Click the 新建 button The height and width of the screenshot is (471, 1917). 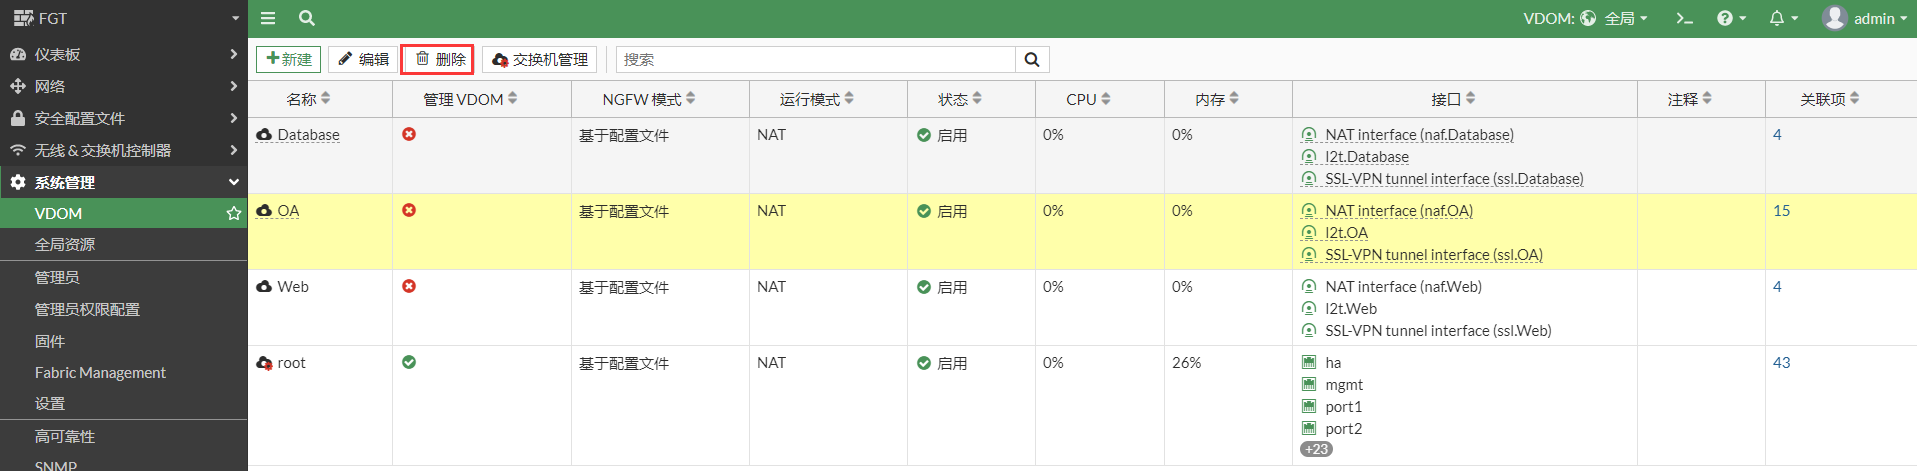(x=288, y=60)
